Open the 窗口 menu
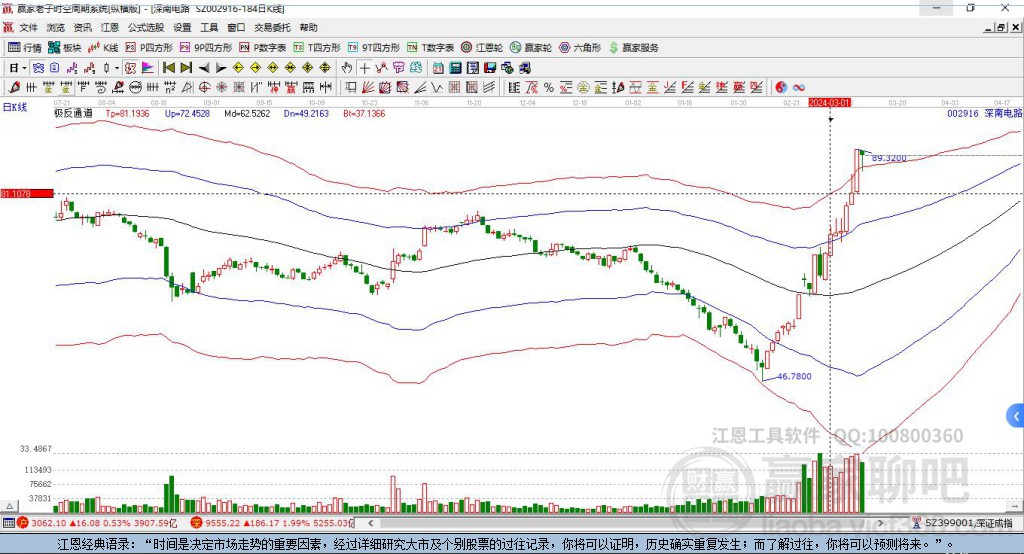Image resolution: width=1024 pixels, height=554 pixels. coord(236,27)
